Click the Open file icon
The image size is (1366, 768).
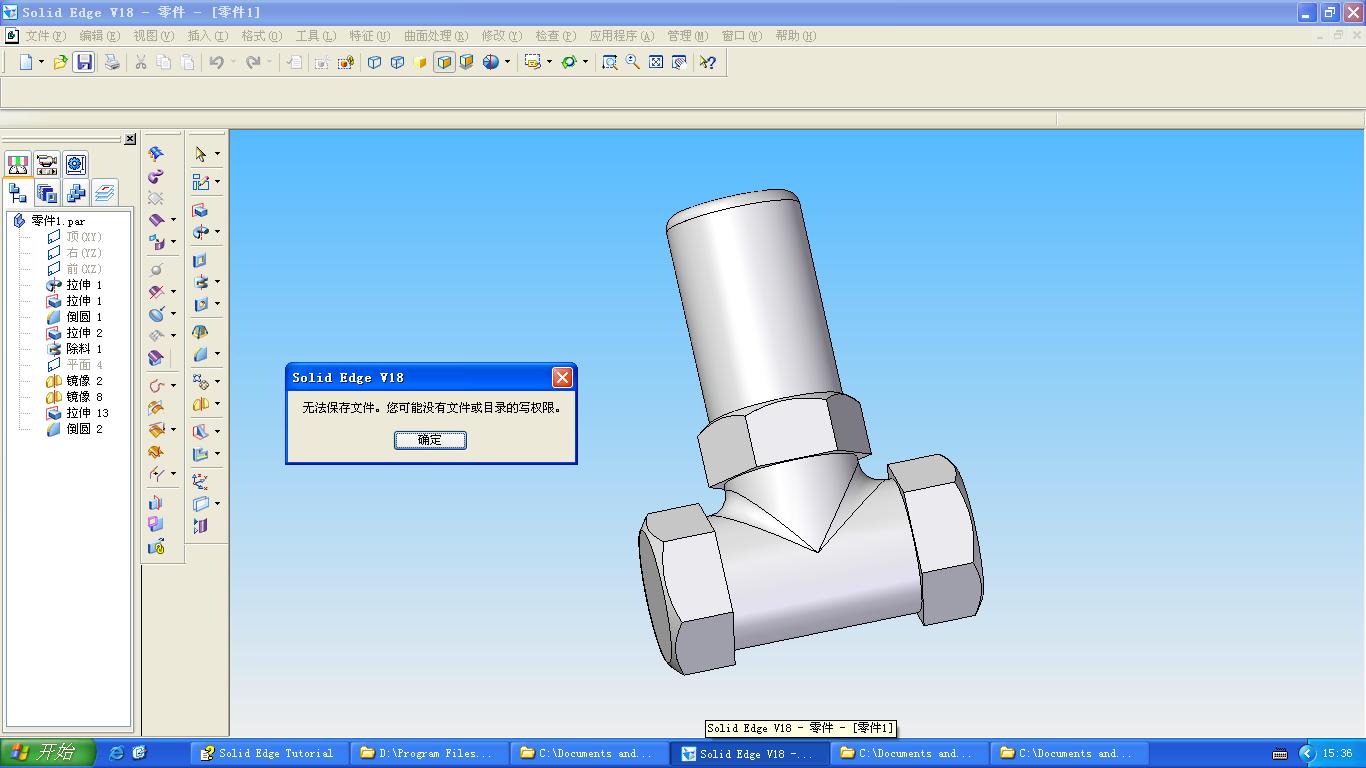pyautogui.click(x=60, y=62)
